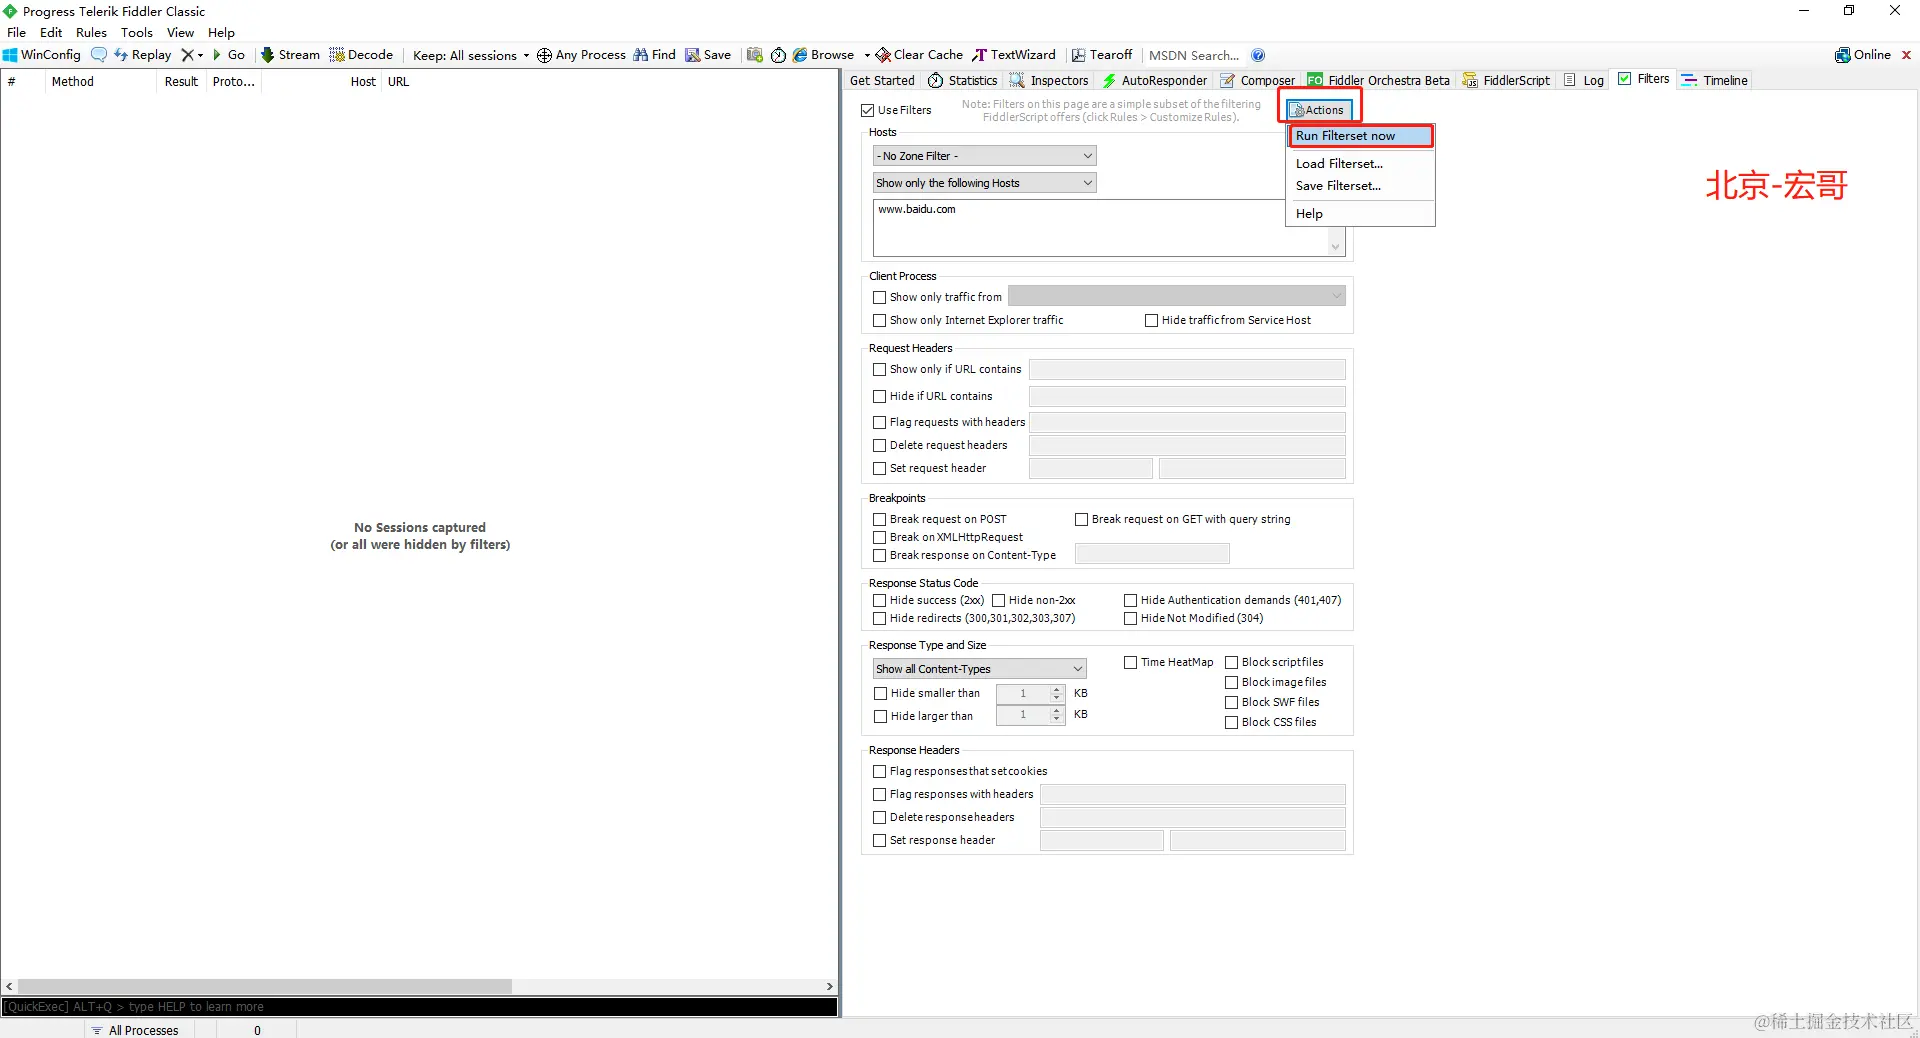Screen dimensions: 1920x1038
Task: Click the MSDN help question icon
Action: (x=1258, y=55)
